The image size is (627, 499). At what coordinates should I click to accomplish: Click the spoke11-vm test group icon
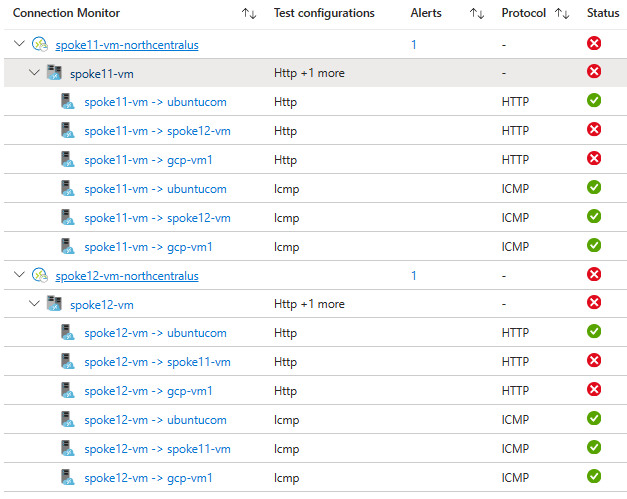[54, 73]
